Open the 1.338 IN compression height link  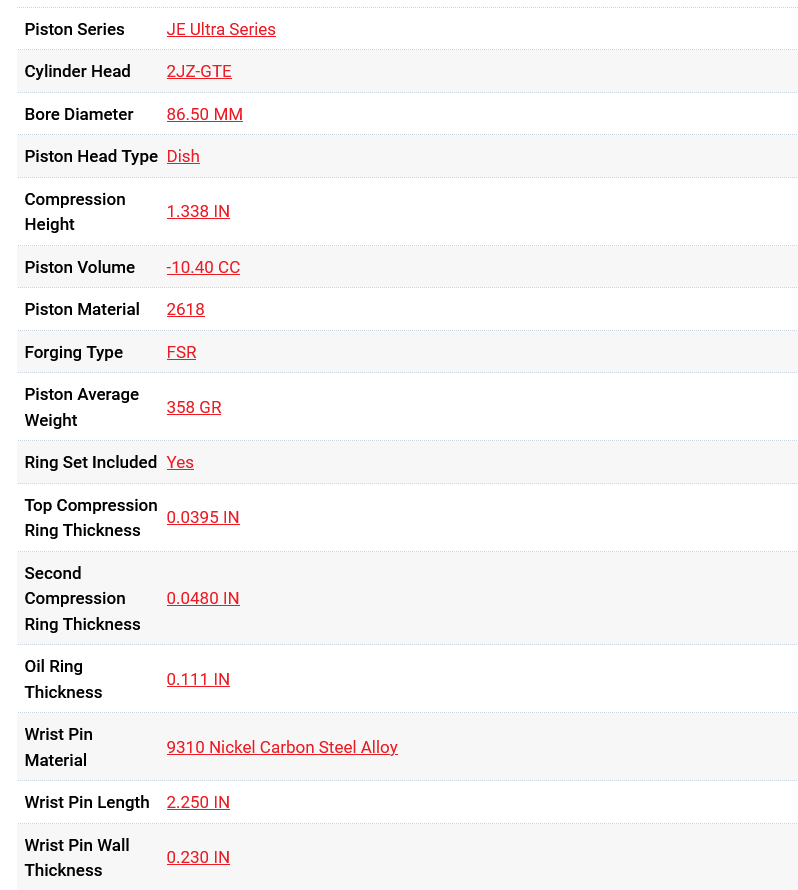[198, 211]
